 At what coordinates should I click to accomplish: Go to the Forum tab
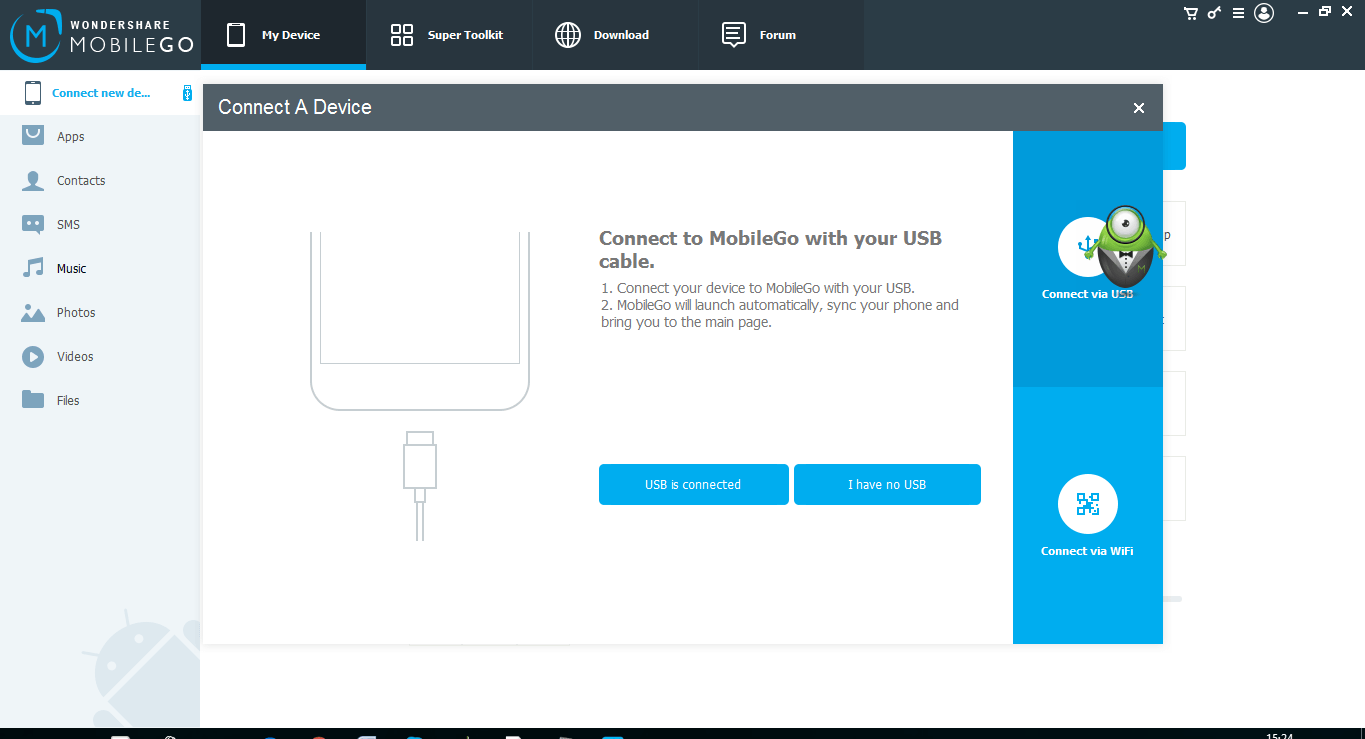pyautogui.click(x=759, y=35)
